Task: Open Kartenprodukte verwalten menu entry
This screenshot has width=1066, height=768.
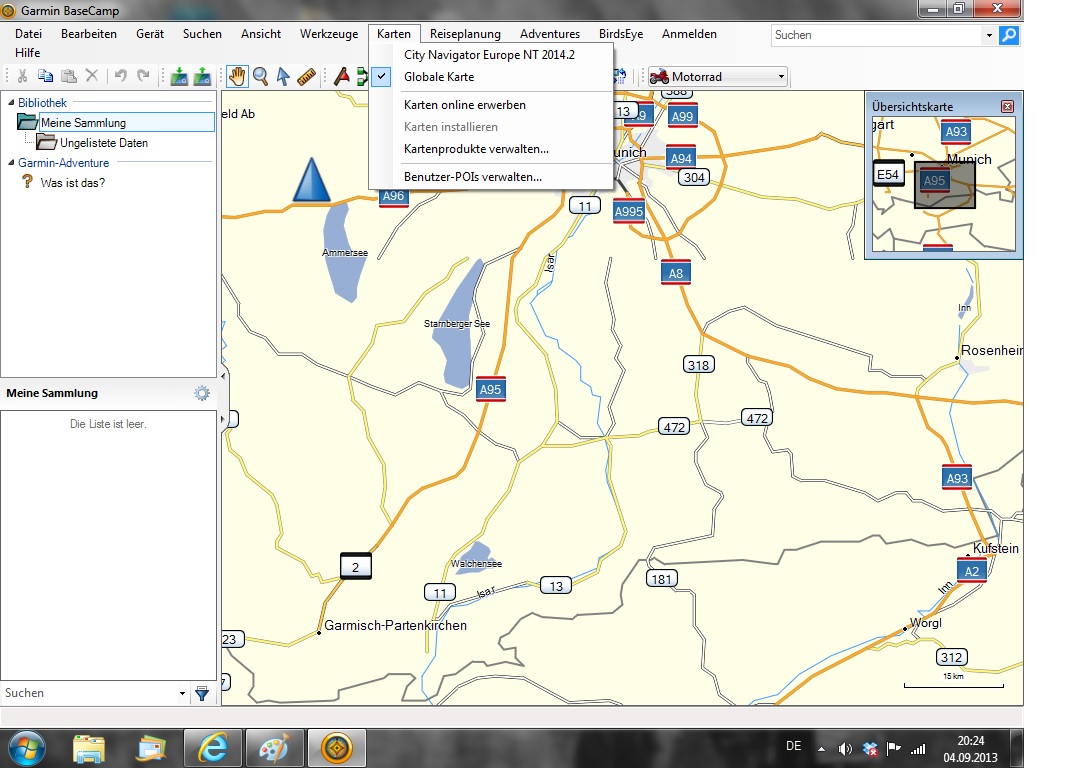Action: (476, 149)
